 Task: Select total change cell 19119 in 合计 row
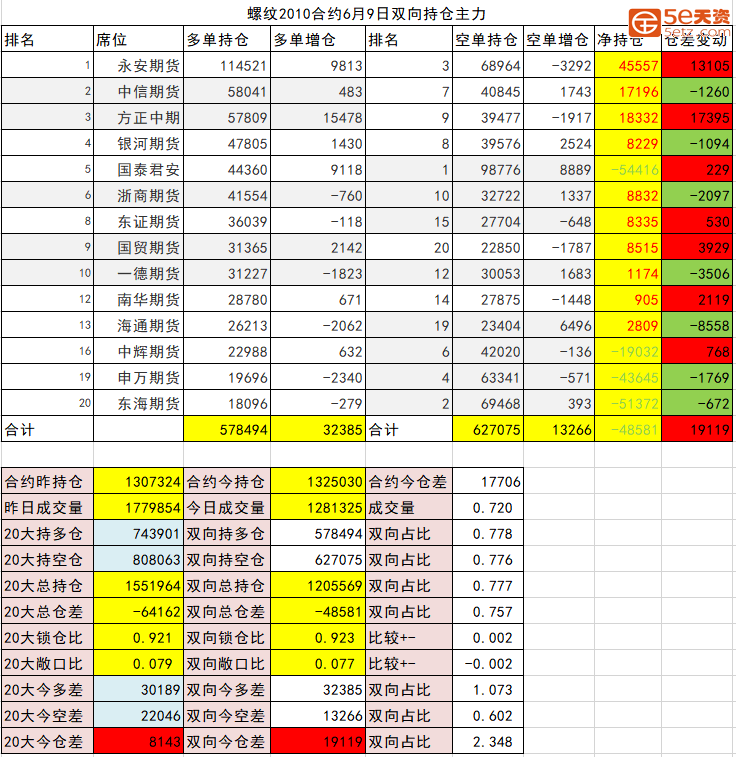pos(697,429)
